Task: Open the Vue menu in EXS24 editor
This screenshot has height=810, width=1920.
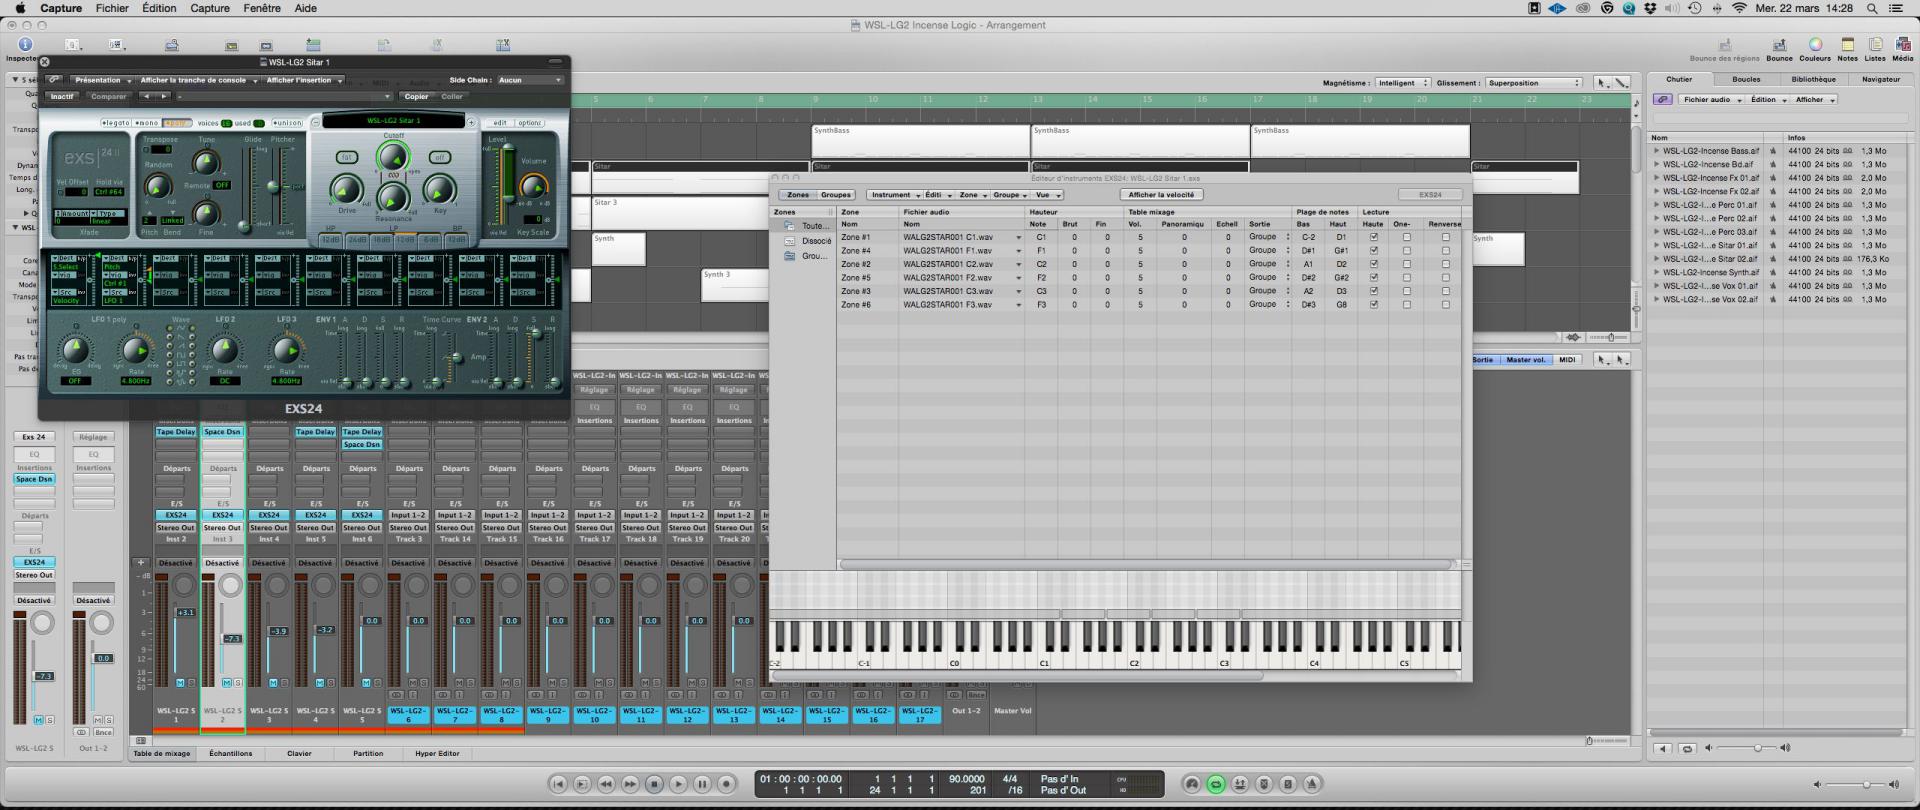Action: [1047, 195]
